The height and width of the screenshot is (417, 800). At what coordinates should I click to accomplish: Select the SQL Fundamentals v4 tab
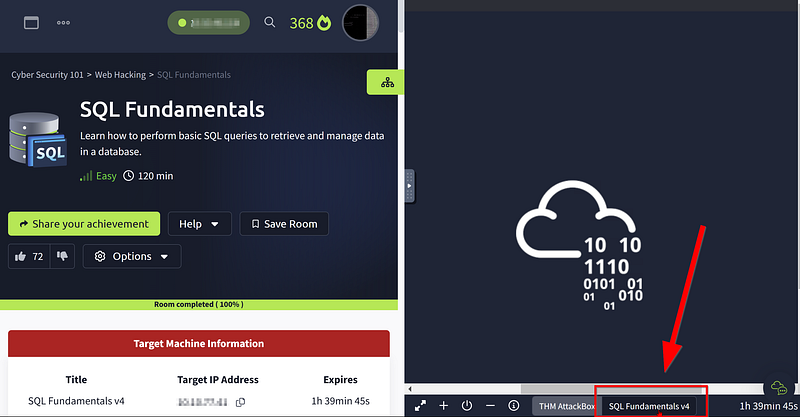pyautogui.click(x=648, y=406)
